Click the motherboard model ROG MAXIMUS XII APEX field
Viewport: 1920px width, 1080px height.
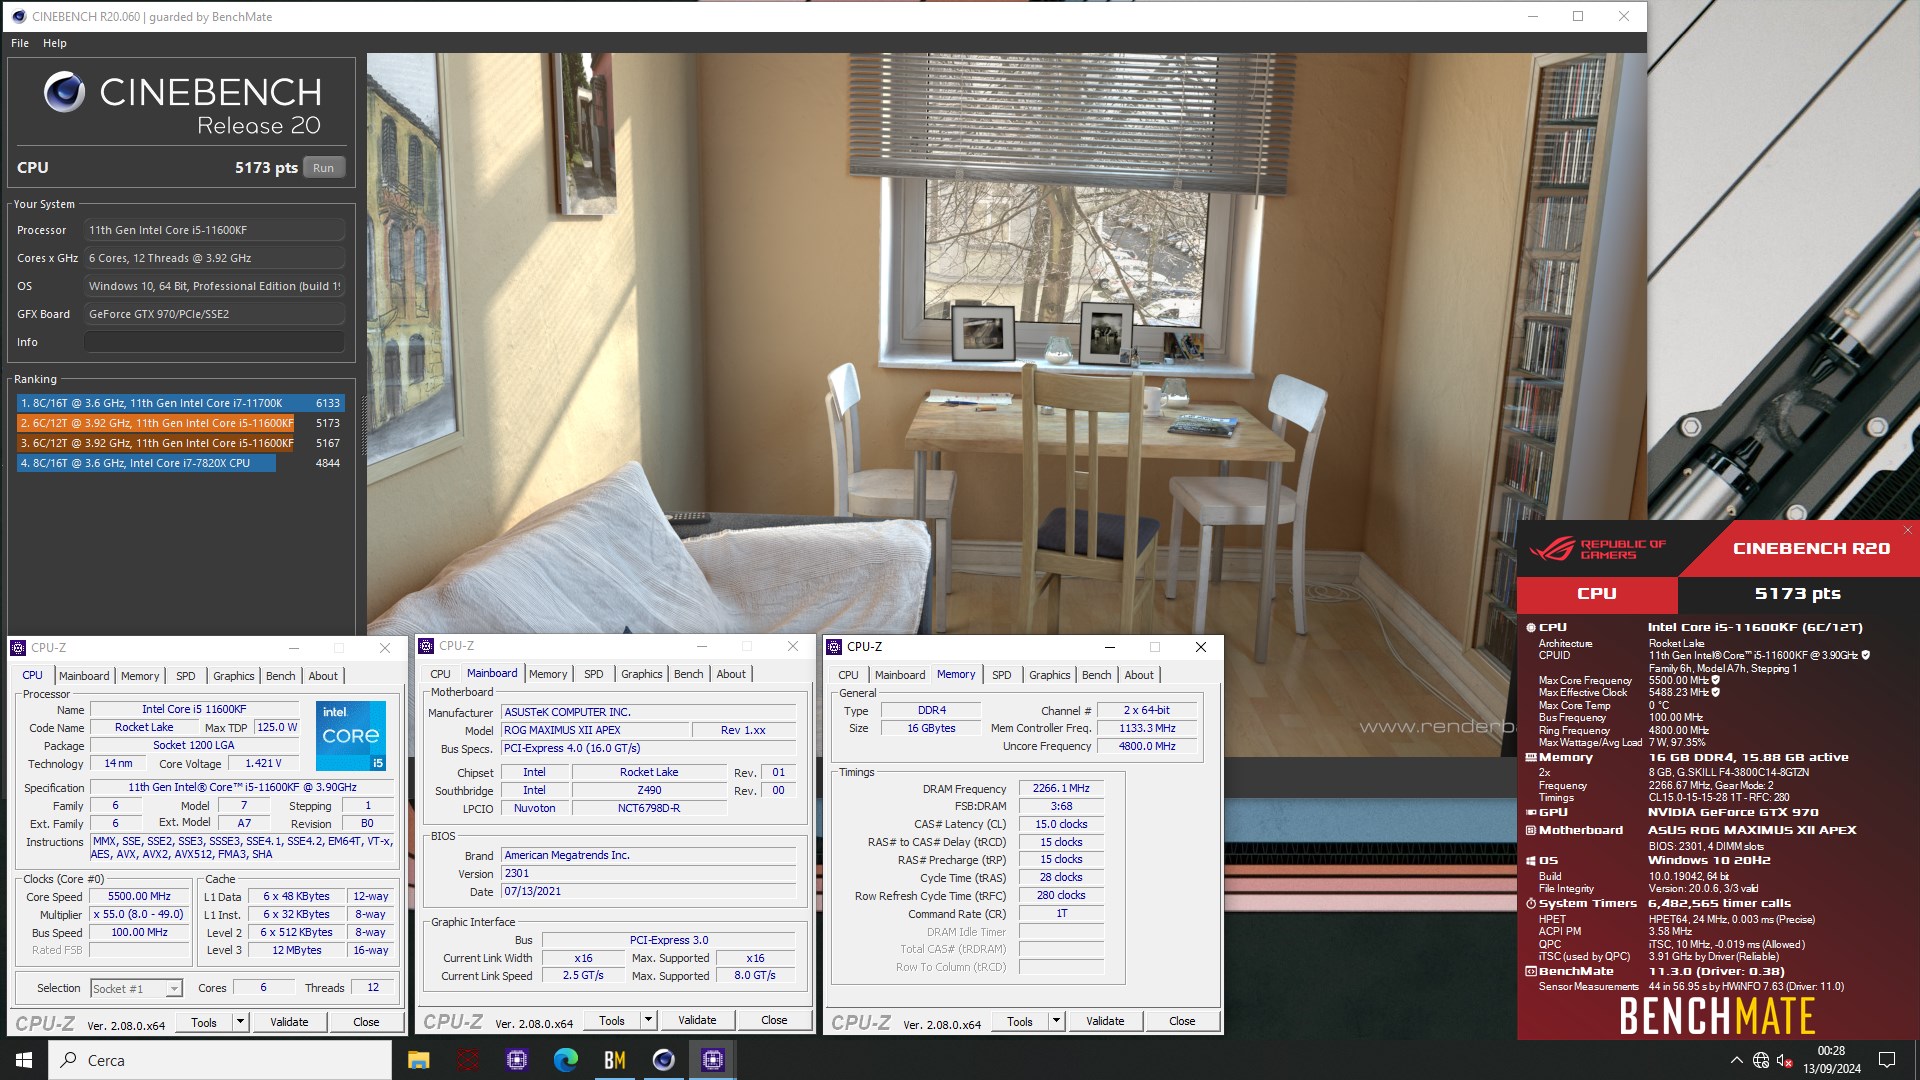[595, 730]
